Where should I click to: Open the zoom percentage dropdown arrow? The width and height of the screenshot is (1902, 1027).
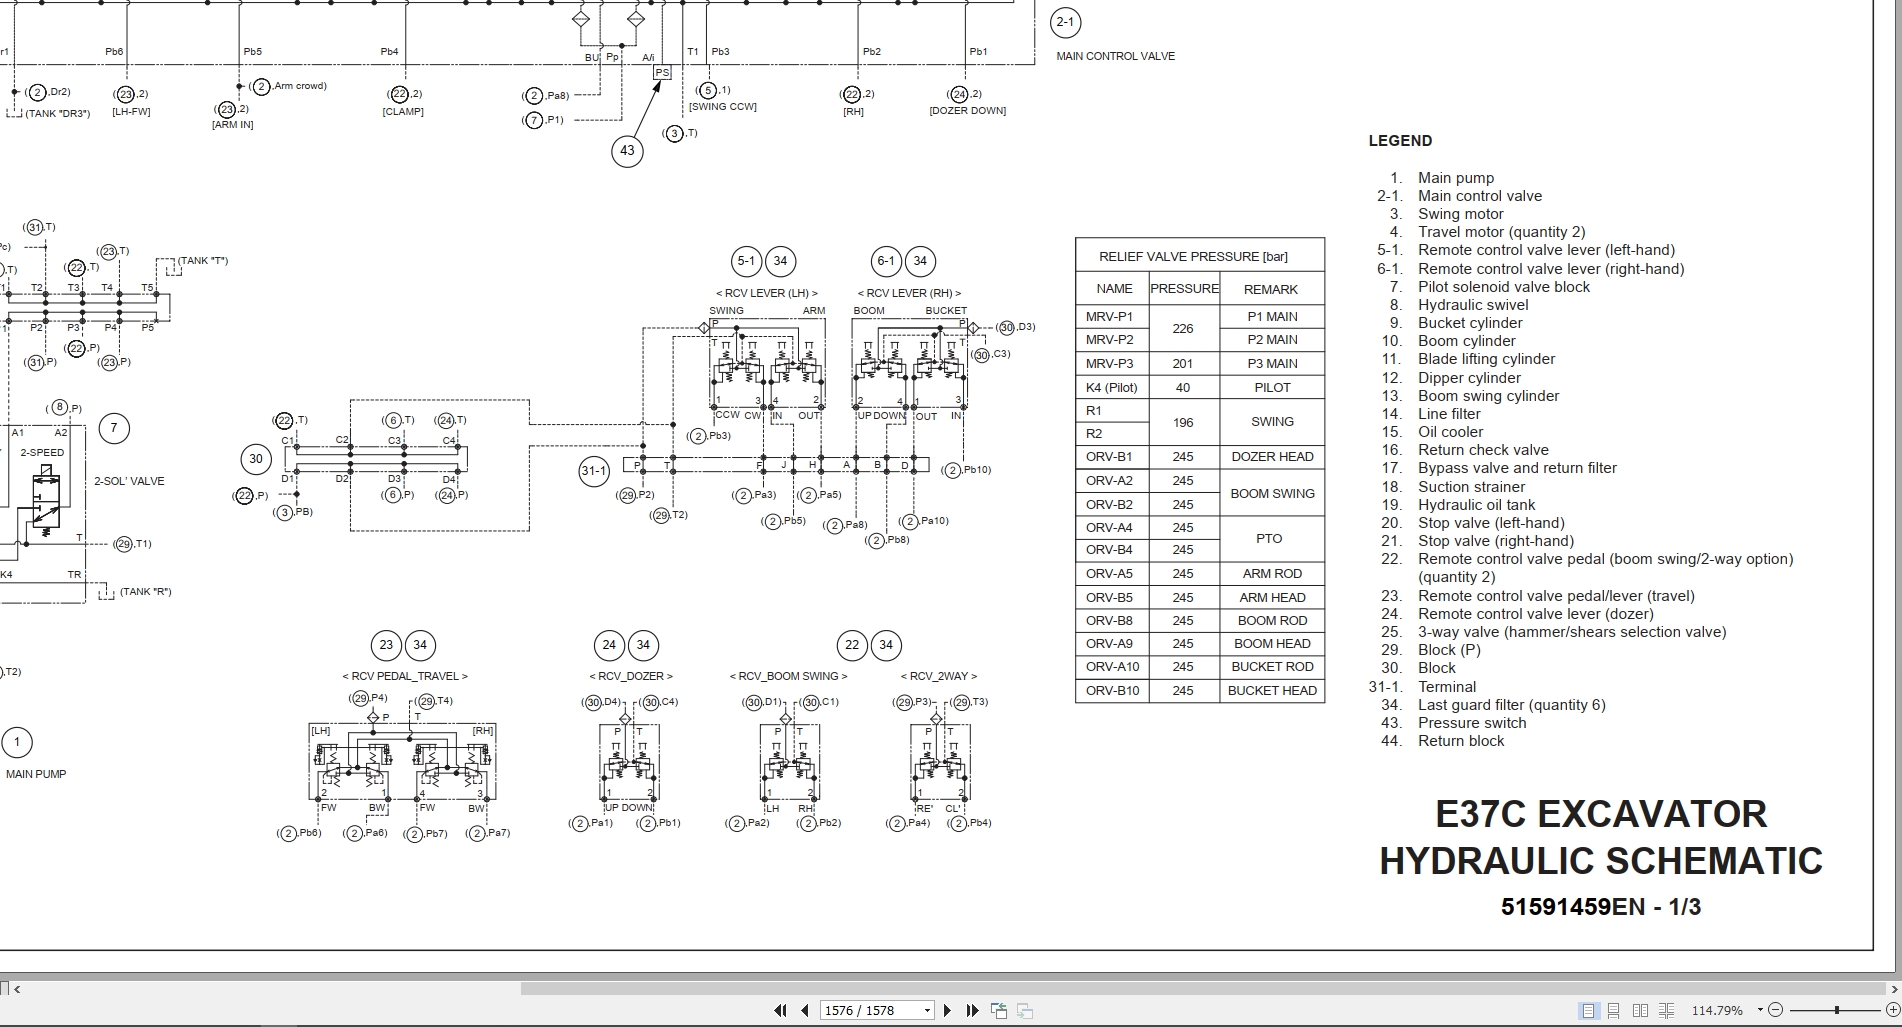1760,1010
